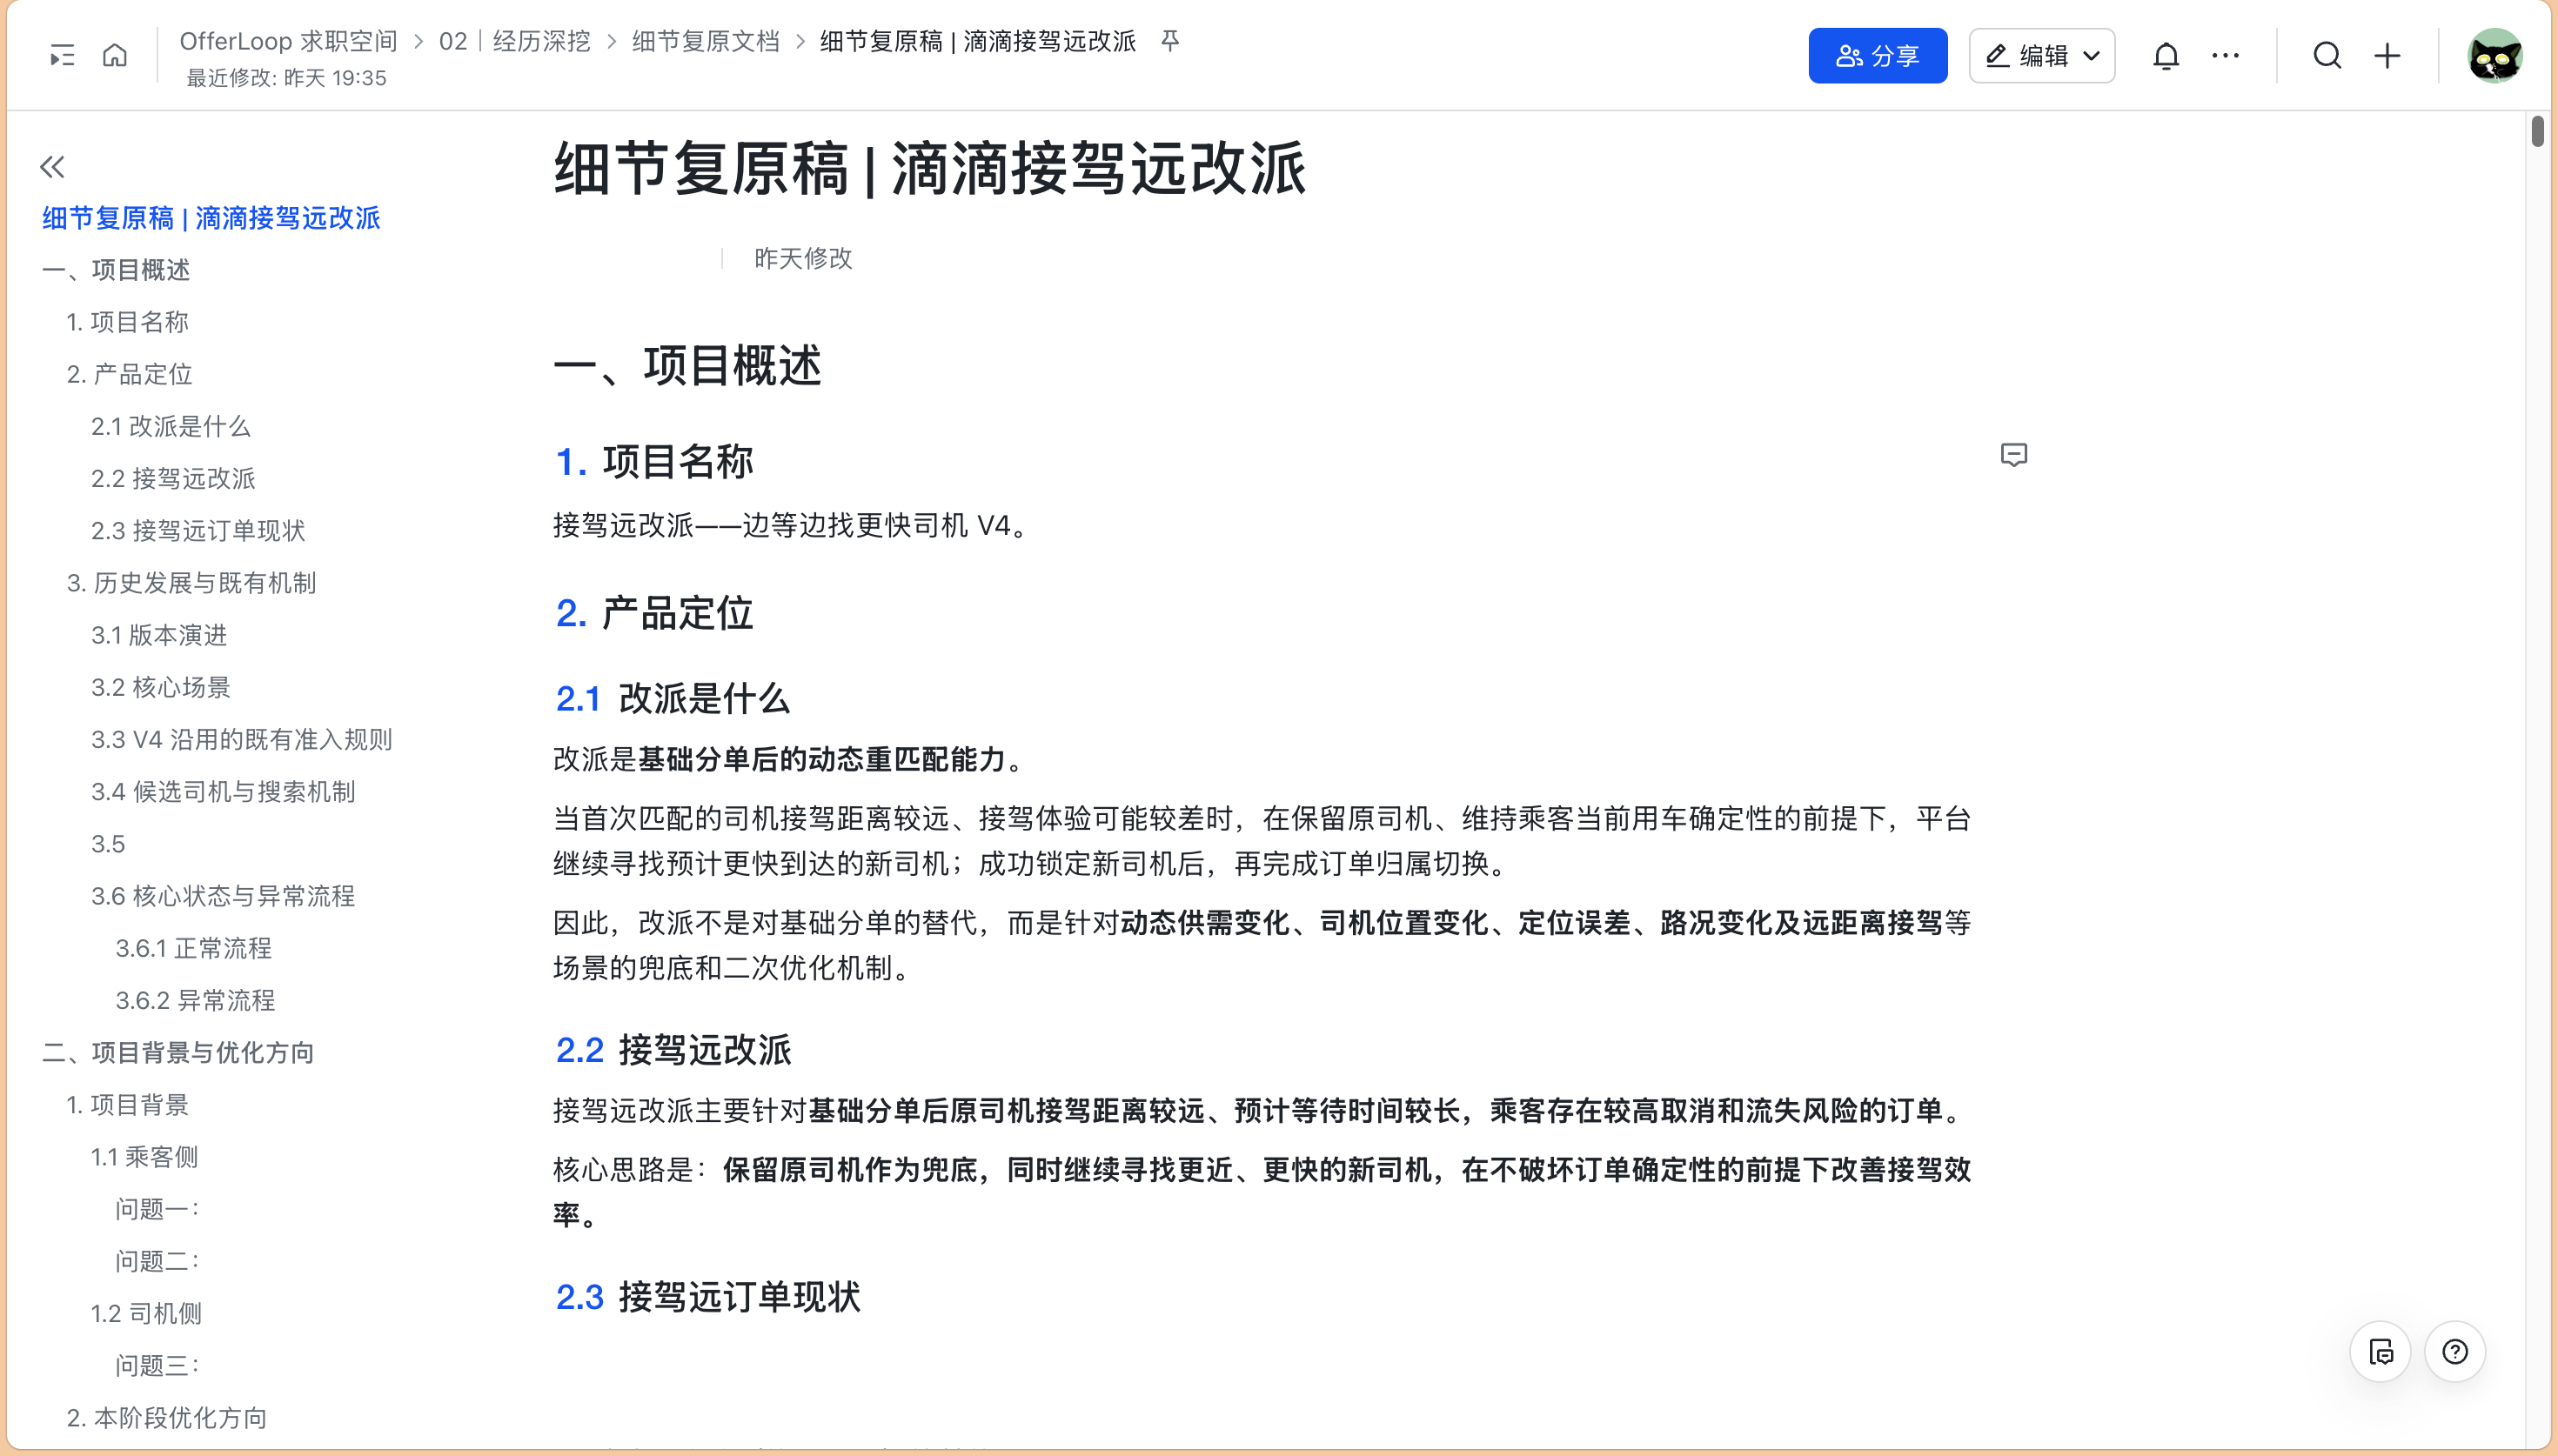This screenshot has height=1456, width=2558.
Task: Click the main document title heading
Action: [x=929, y=168]
